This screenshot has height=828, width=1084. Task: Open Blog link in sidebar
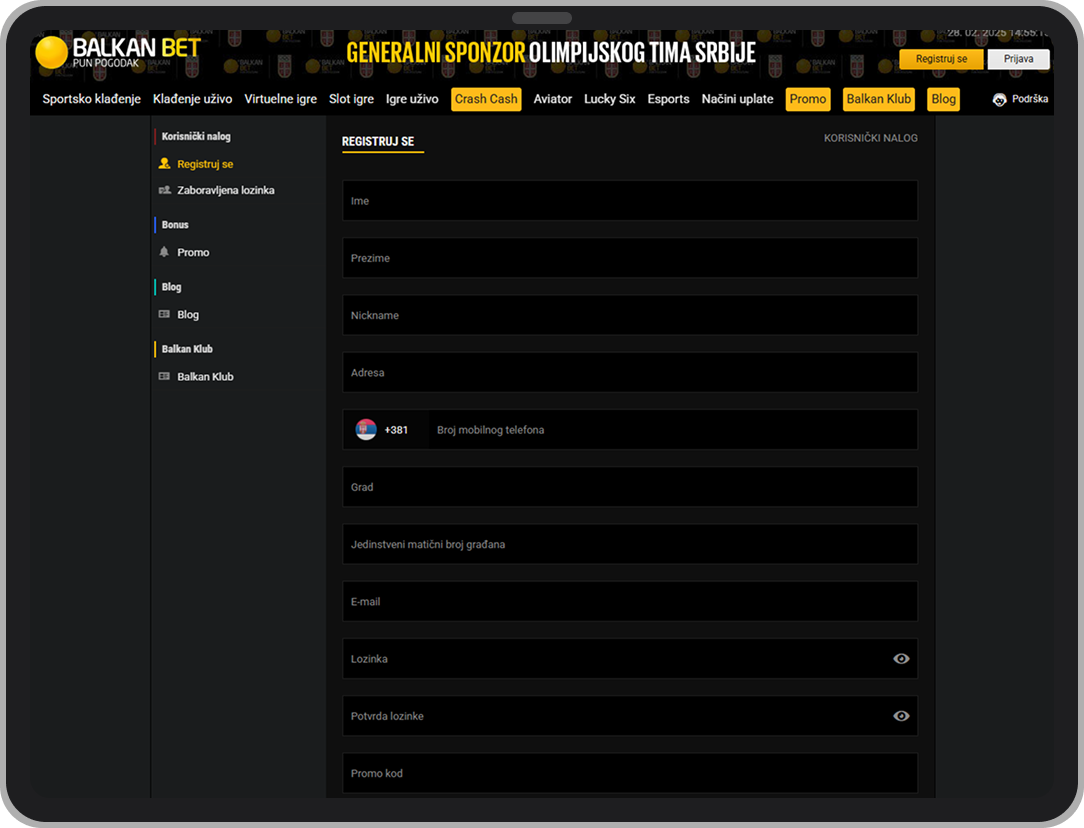point(187,314)
